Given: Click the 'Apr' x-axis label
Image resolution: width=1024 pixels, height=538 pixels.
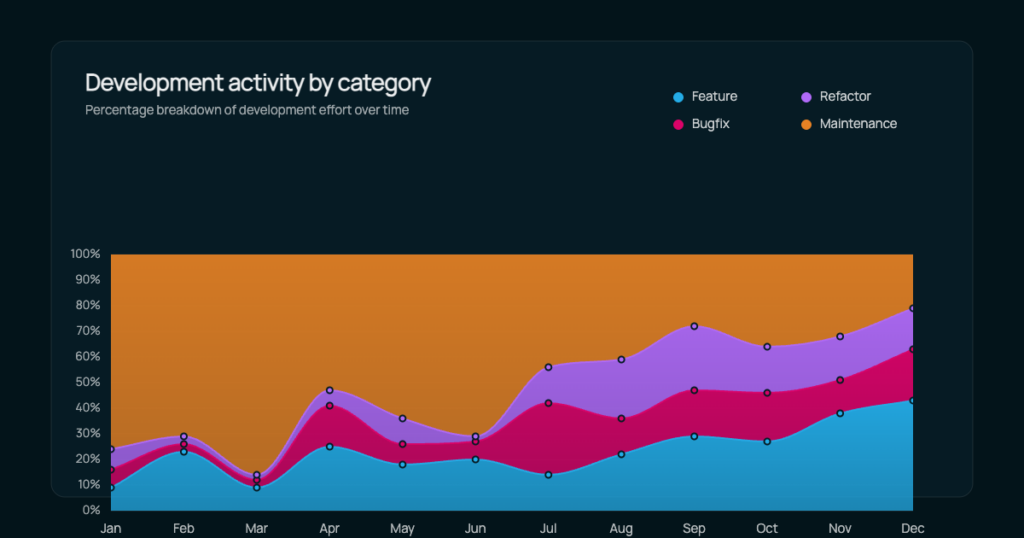Looking at the screenshot, I should (330, 528).
